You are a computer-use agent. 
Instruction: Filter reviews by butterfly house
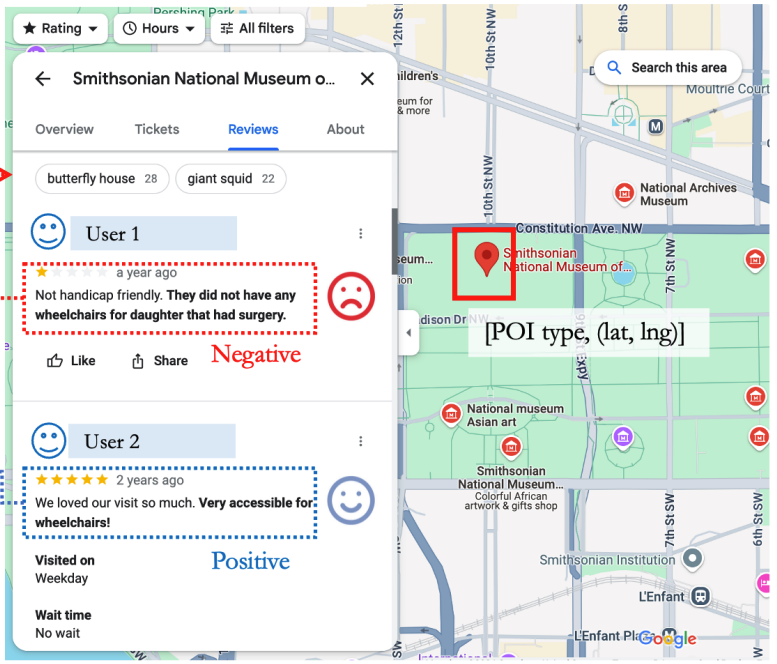(102, 179)
